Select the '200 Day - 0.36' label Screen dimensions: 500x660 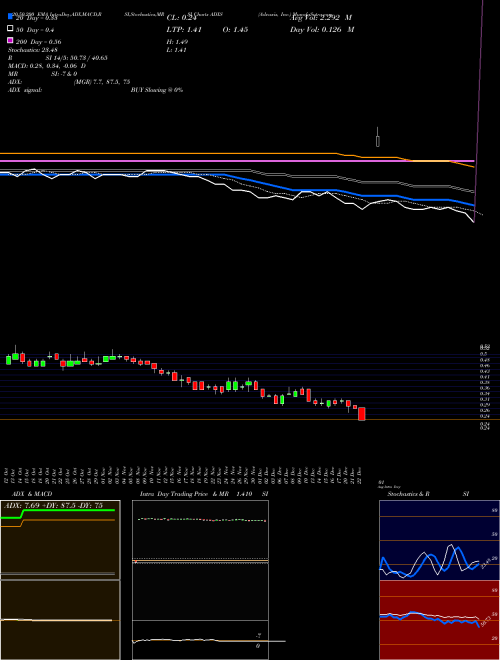click(38, 42)
